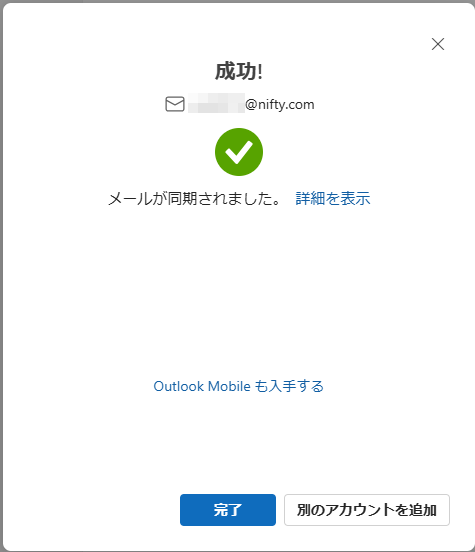
Task: Close the success dialog with X icon
Action: (438, 44)
